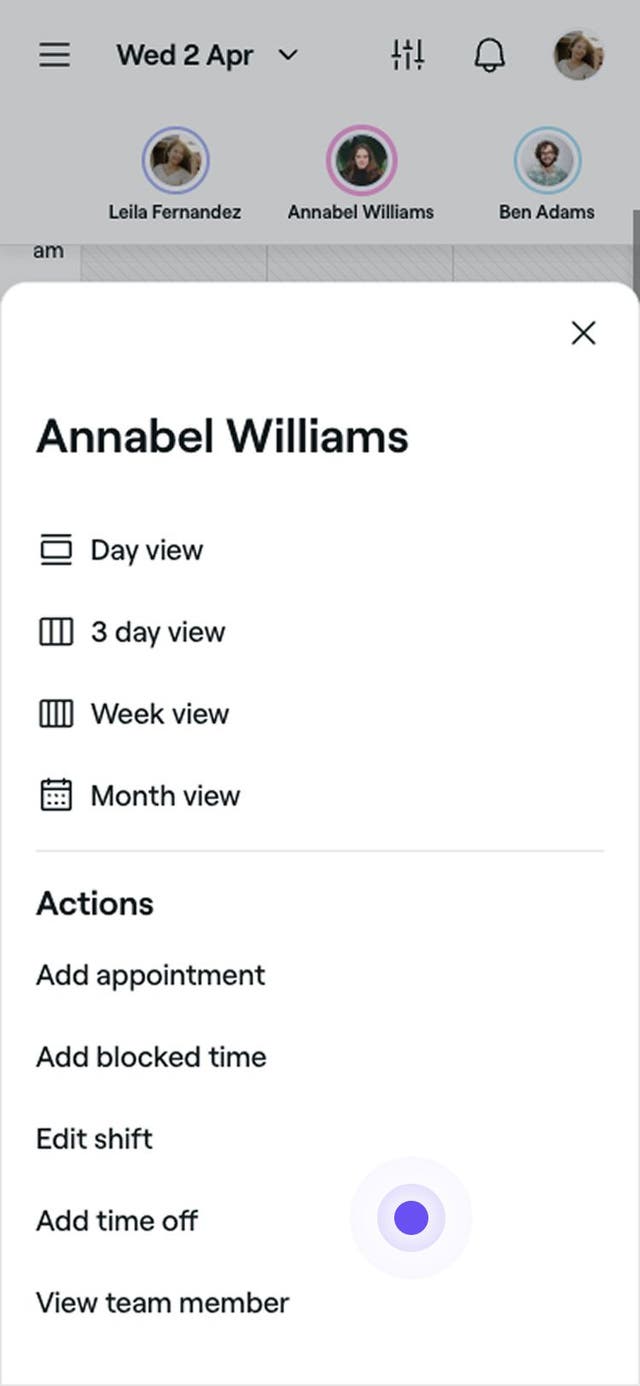Image resolution: width=640 pixels, height=1386 pixels.
Task: Choose Add appointment action
Action: [151, 975]
